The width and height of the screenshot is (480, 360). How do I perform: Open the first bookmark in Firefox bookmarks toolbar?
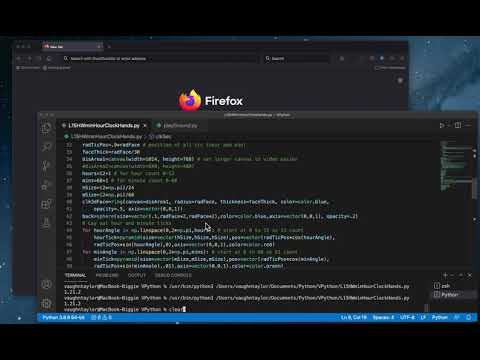[28, 68]
